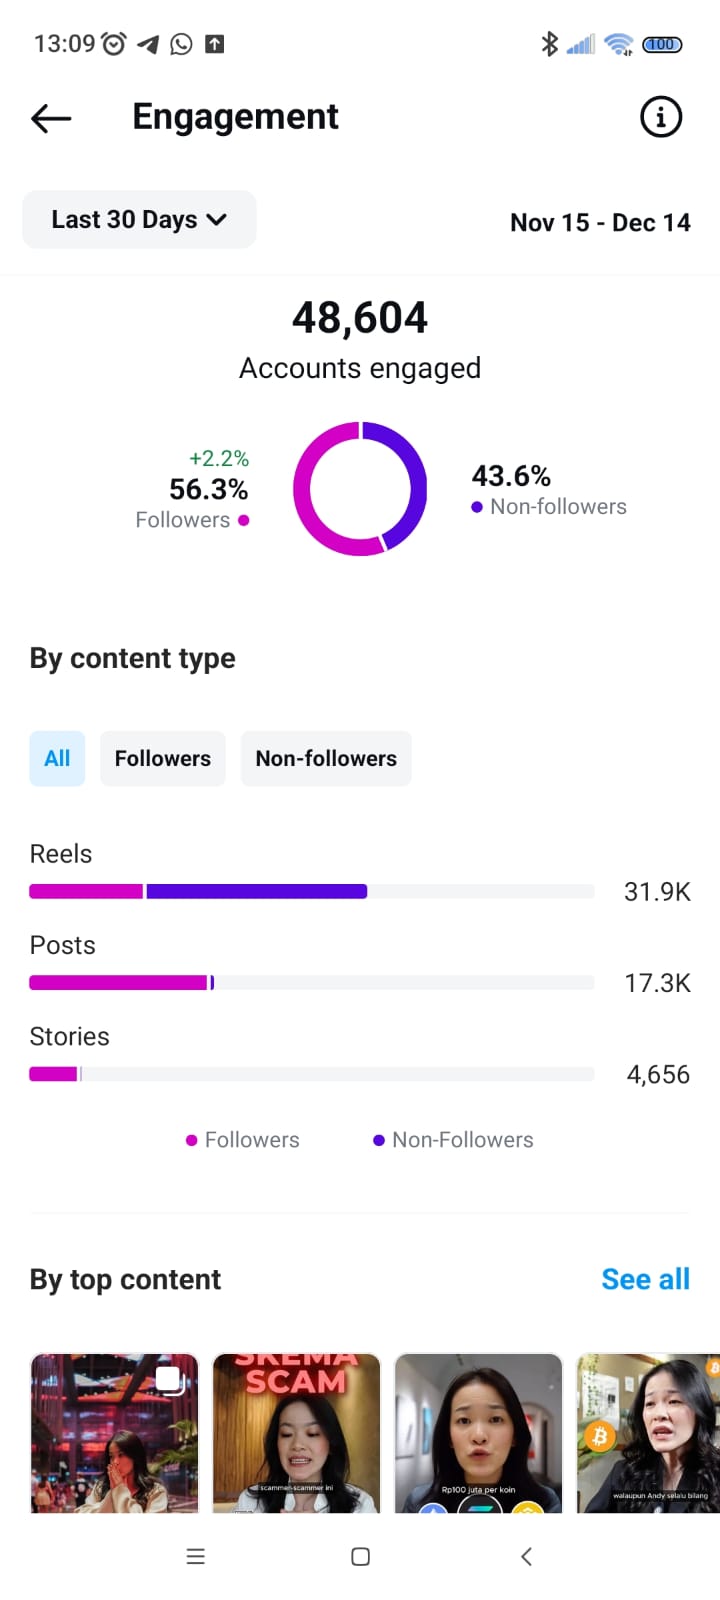Switch to the Followers filter tab
The height and width of the screenshot is (1600, 720).
click(x=162, y=759)
